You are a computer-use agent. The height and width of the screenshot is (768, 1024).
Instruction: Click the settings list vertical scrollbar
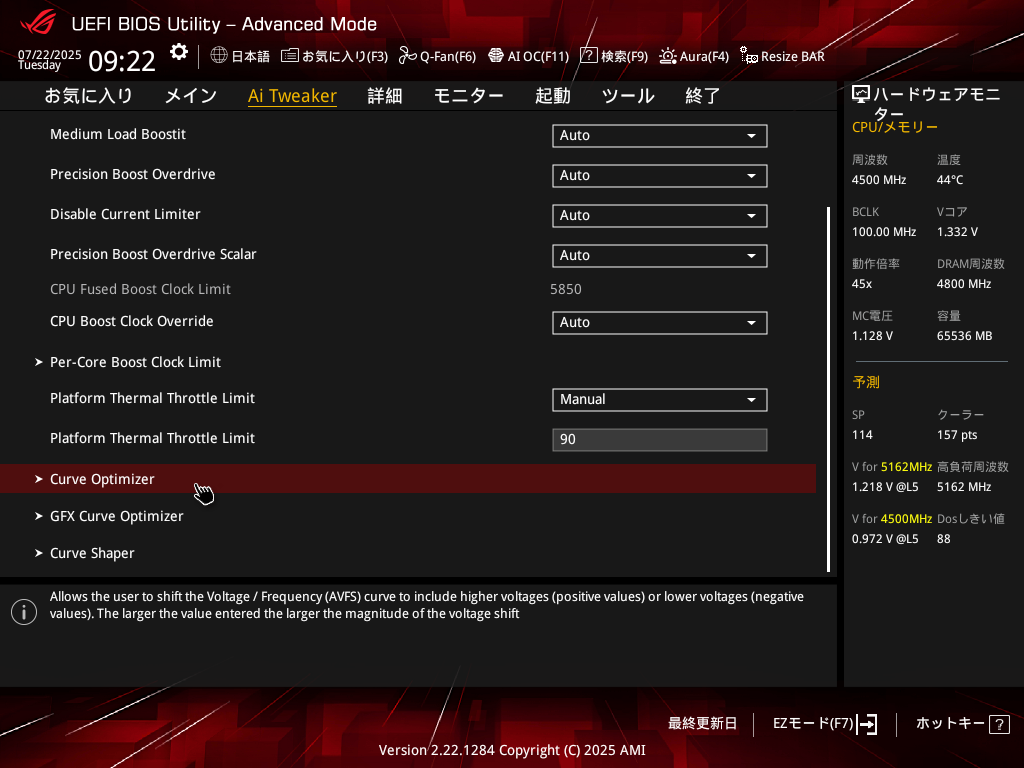[x=828, y=390]
